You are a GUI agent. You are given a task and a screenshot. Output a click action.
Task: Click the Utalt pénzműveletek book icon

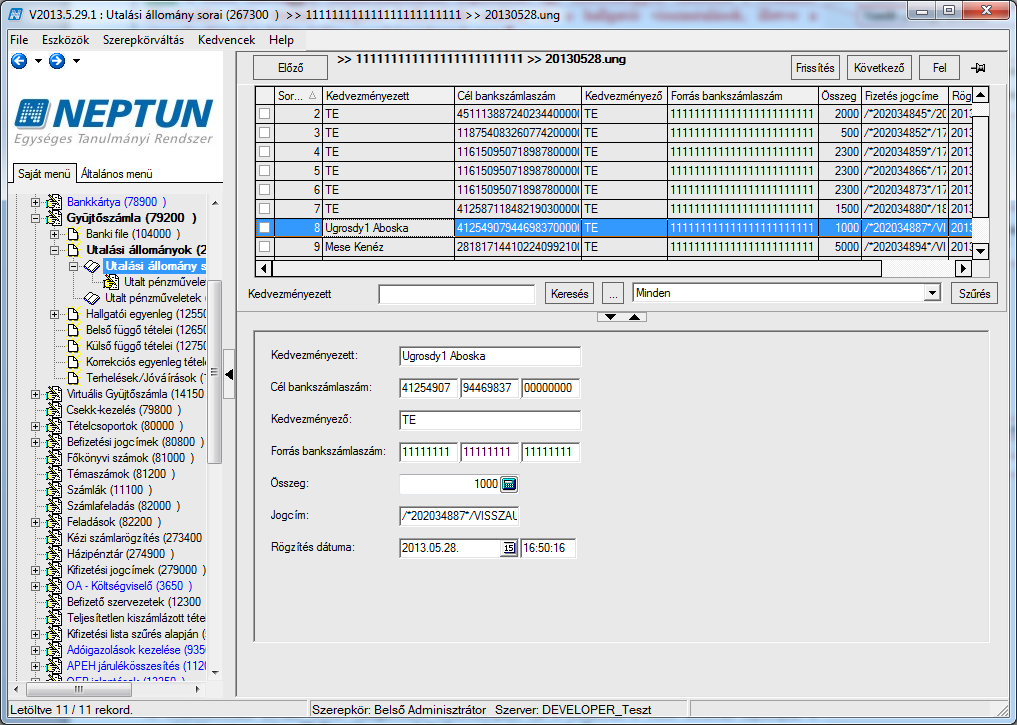92,298
